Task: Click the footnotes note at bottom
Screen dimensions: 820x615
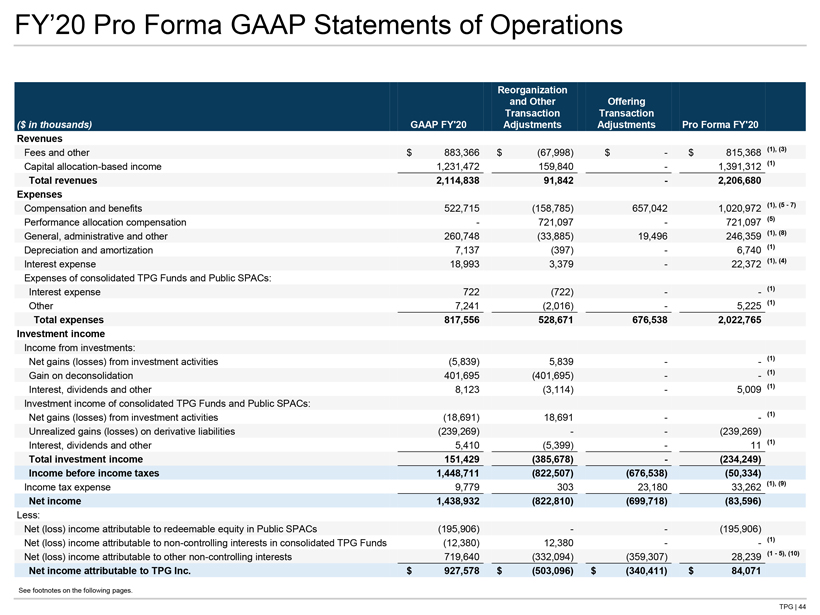Action: pos(75,591)
